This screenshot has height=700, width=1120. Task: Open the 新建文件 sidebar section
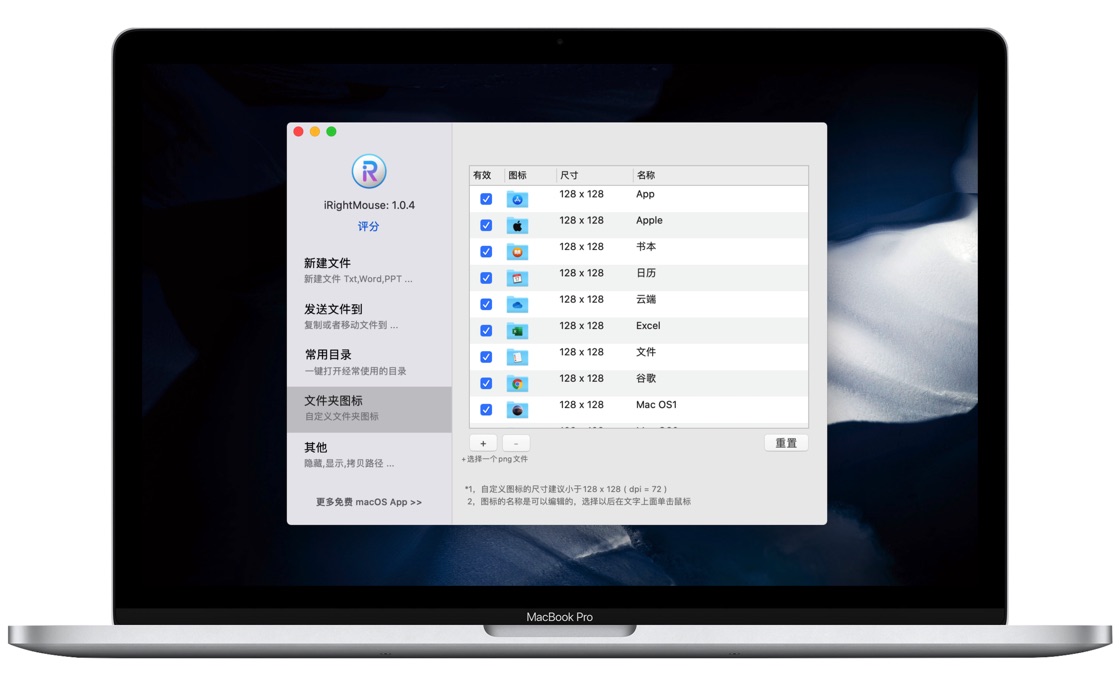(x=369, y=271)
